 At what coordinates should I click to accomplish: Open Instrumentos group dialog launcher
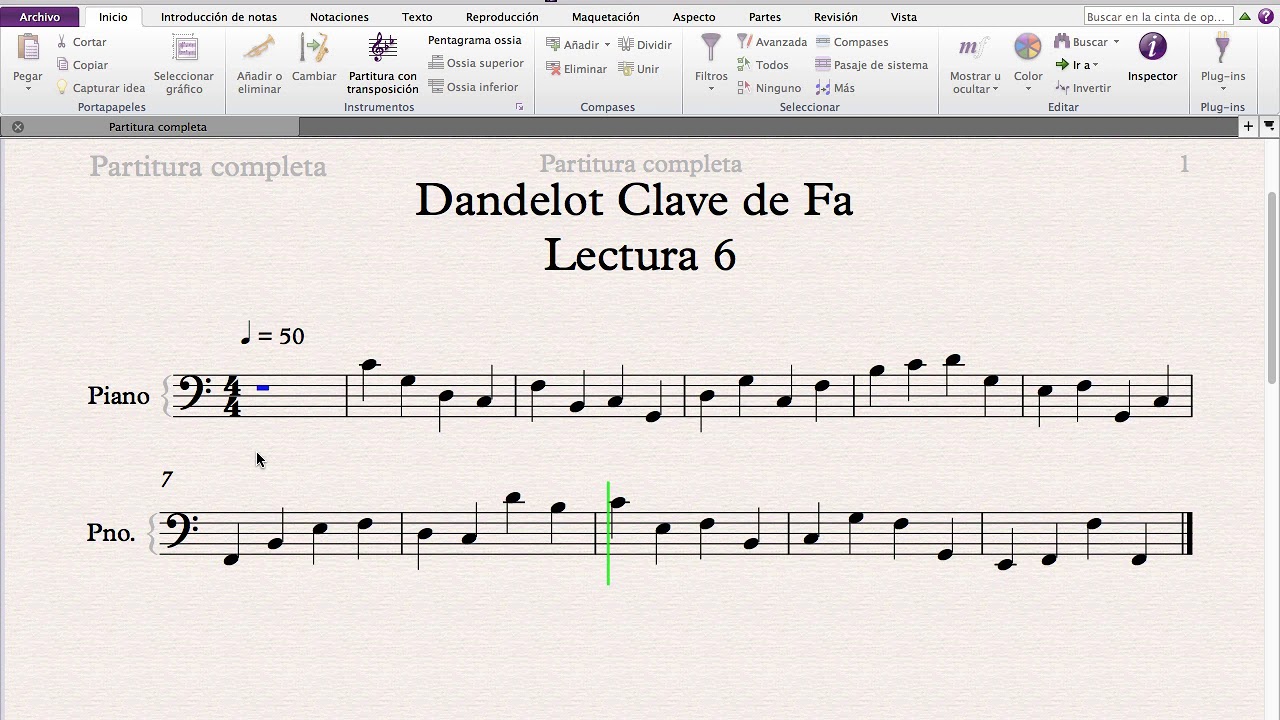[519, 107]
